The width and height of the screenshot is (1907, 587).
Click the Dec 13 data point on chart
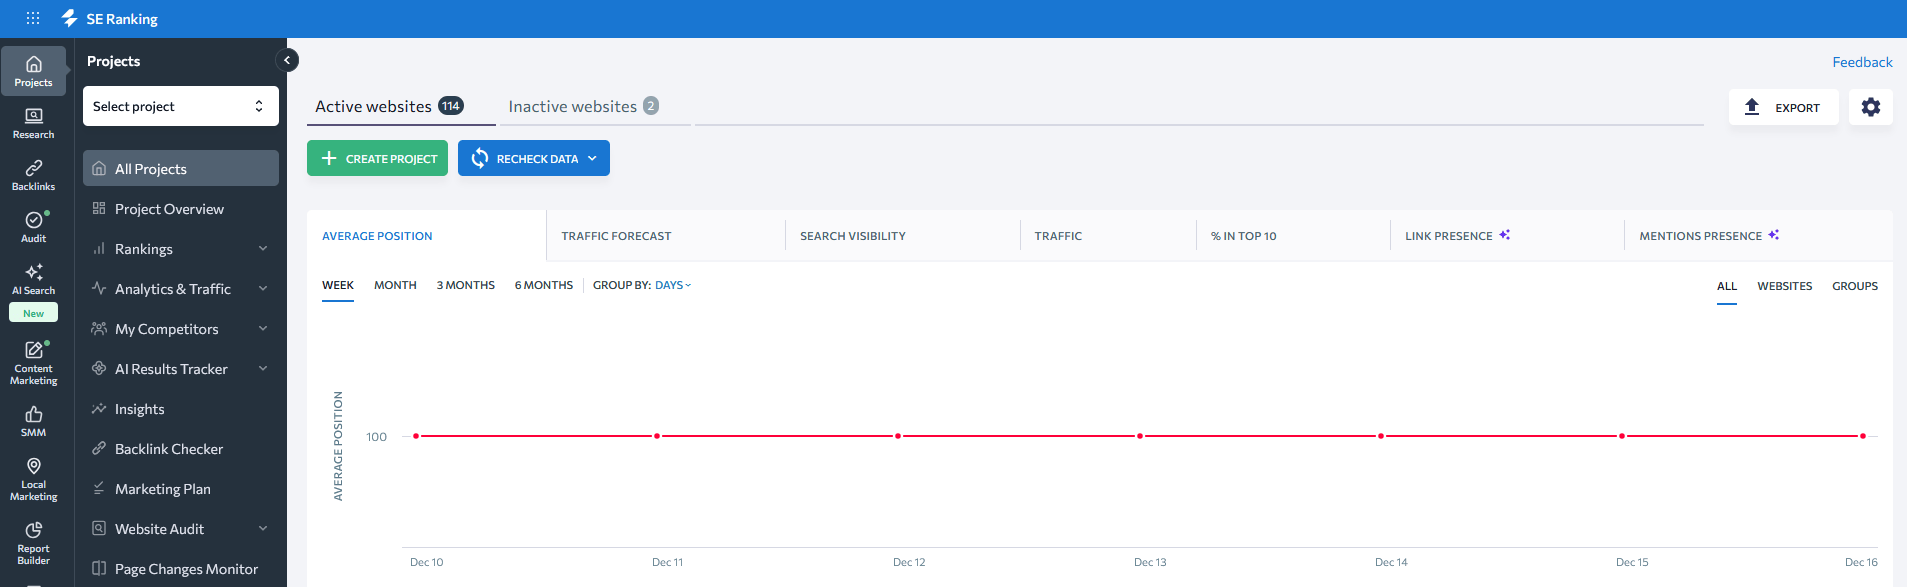point(1139,436)
